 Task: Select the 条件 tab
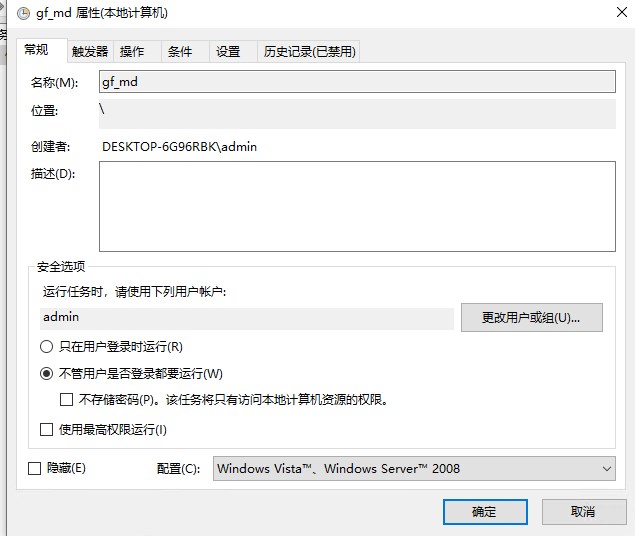coord(180,52)
